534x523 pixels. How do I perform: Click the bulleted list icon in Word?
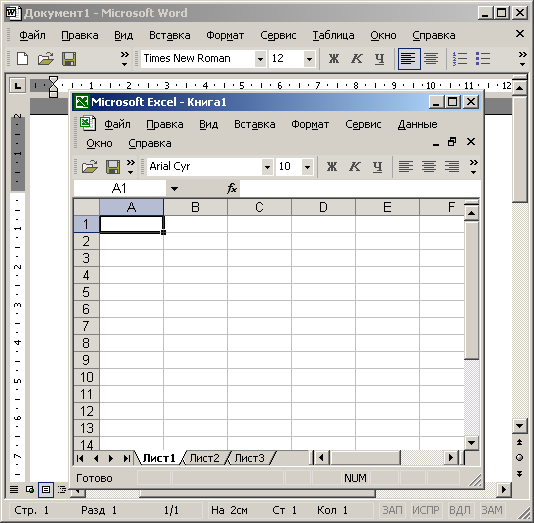pyautogui.click(x=483, y=59)
